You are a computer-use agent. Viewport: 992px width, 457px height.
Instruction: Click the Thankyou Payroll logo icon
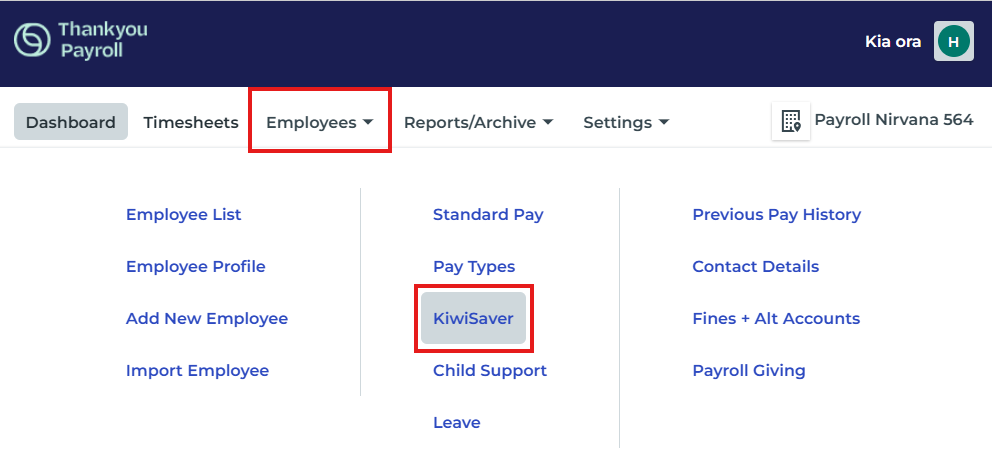click(x=32, y=41)
